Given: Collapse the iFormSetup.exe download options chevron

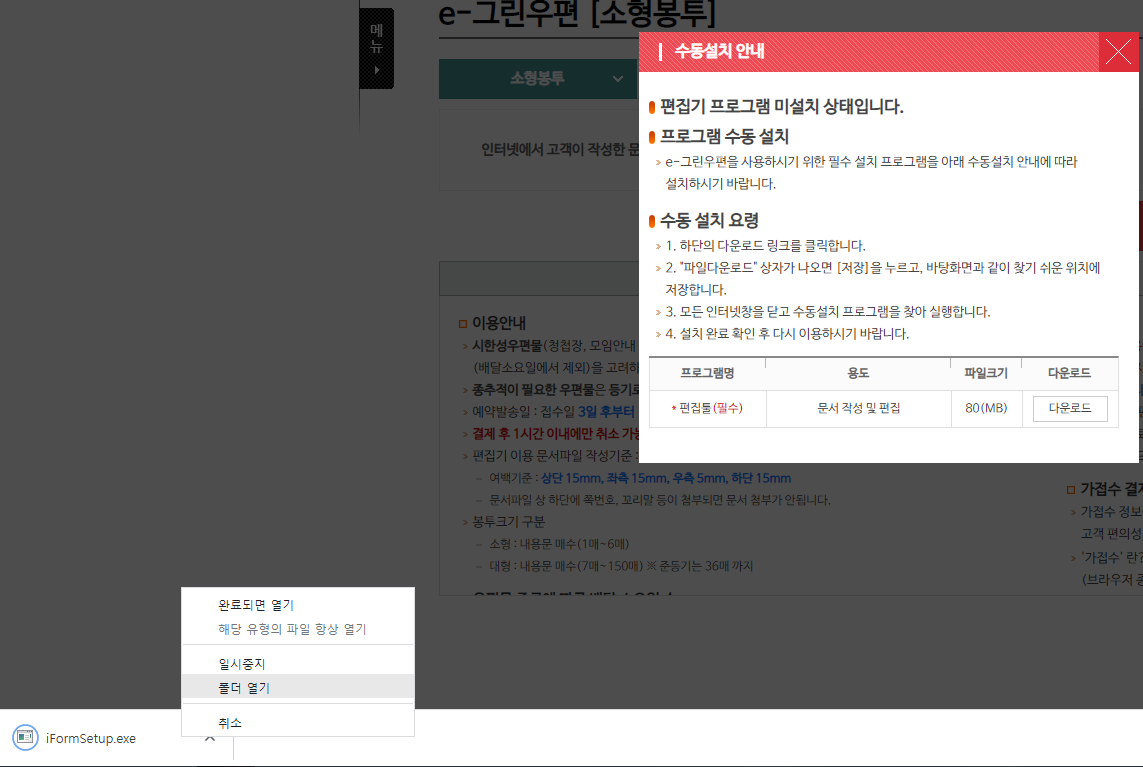Looking at the screenshot, I should pyautogui.click(x=210, y=739).
